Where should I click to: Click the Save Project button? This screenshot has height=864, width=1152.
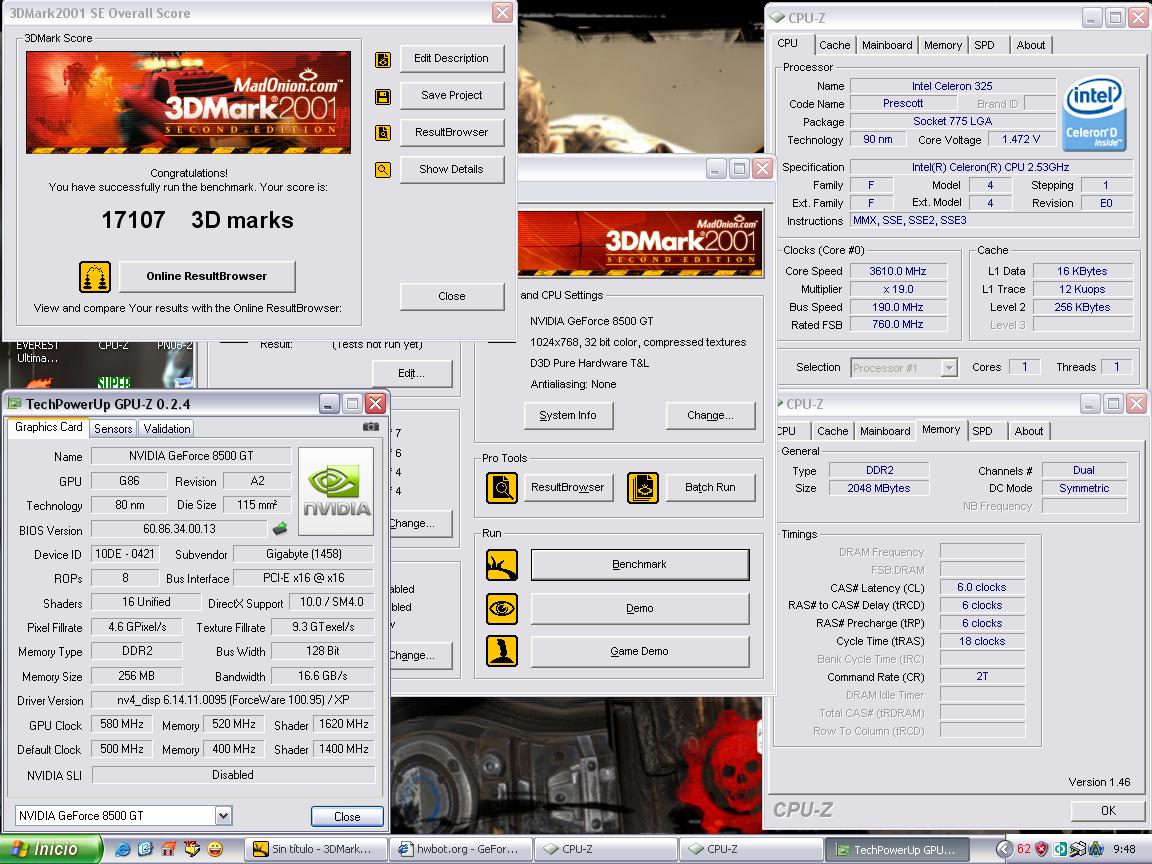pos(451,96)
